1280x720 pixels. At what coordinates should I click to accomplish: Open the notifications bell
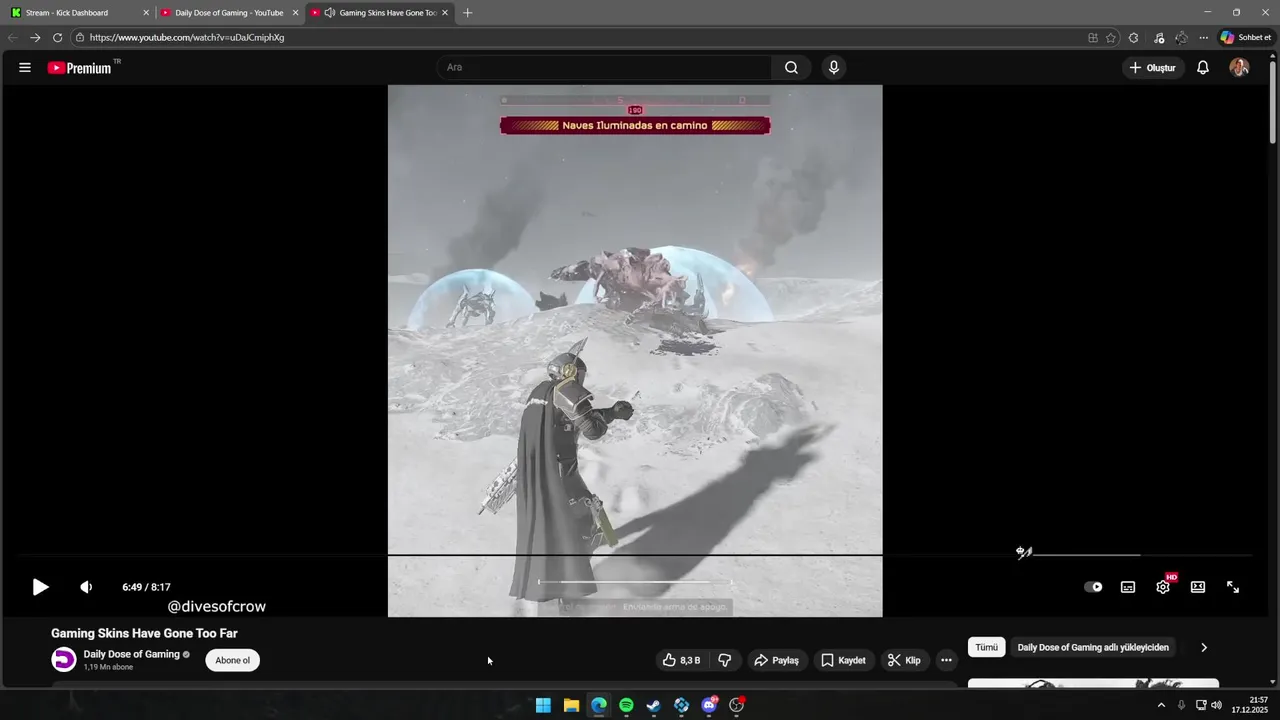(x=1203, y=68)
